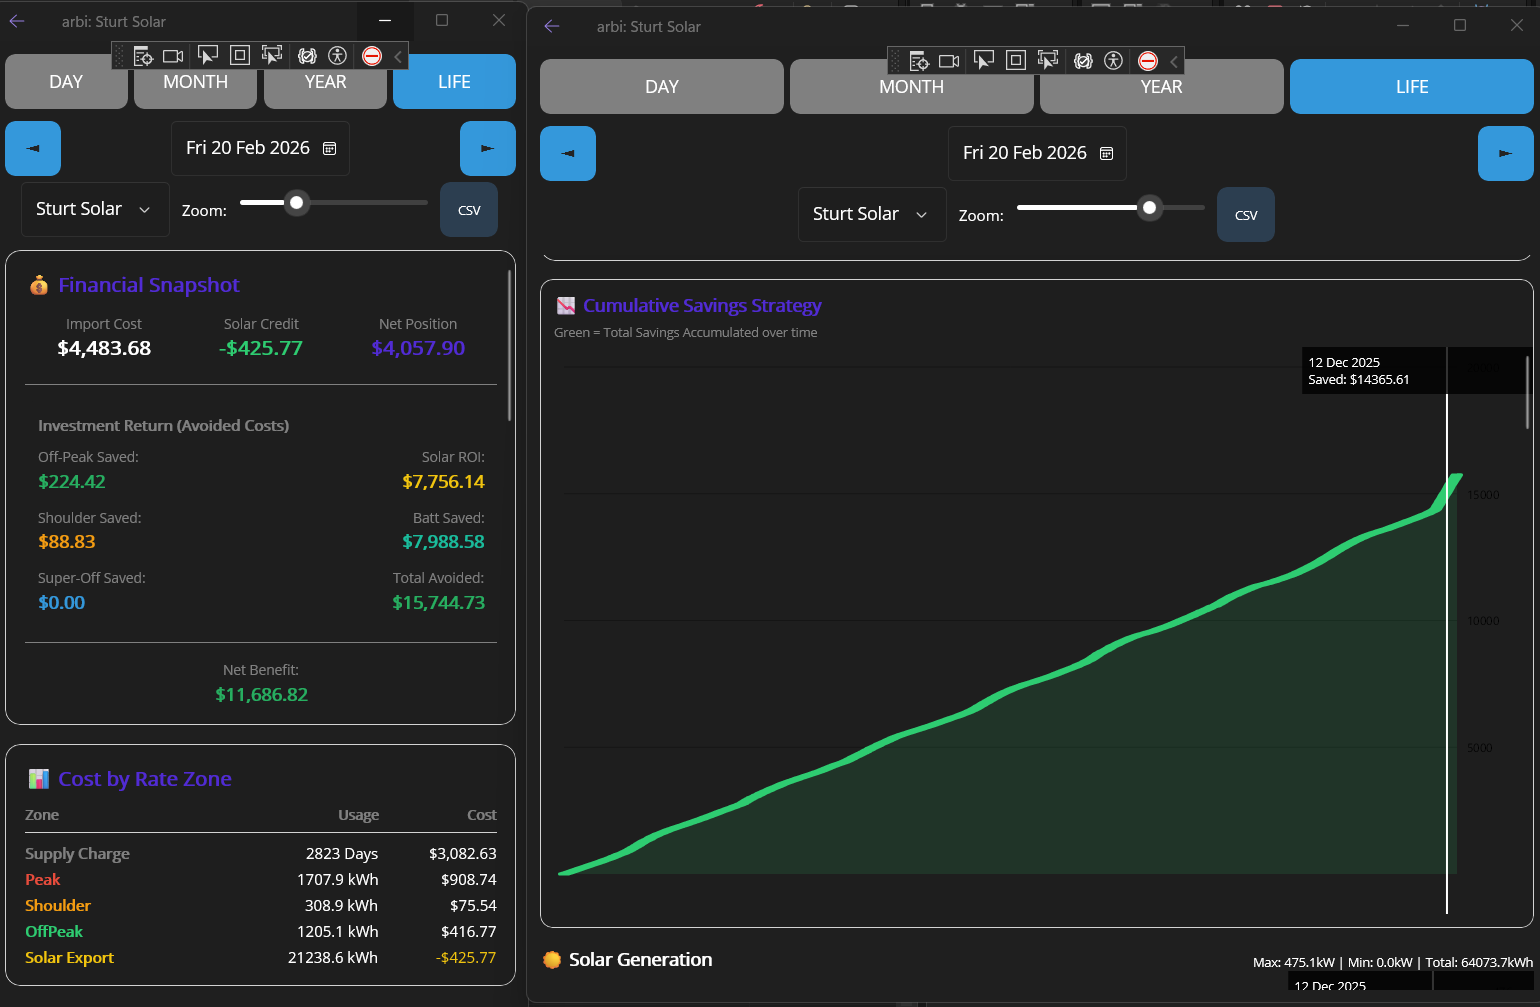Click Hot Reload braces icon in Financial Snapshot window
This screenshot has width=1540, height=1007.
click(307, 56)
